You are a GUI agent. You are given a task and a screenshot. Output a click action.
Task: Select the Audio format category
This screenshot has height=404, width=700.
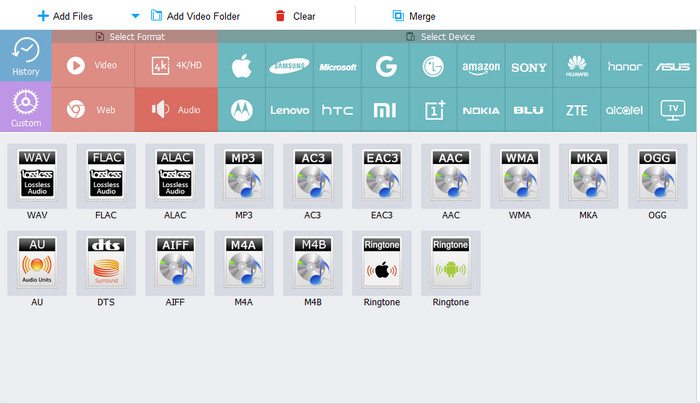[176, 109]
